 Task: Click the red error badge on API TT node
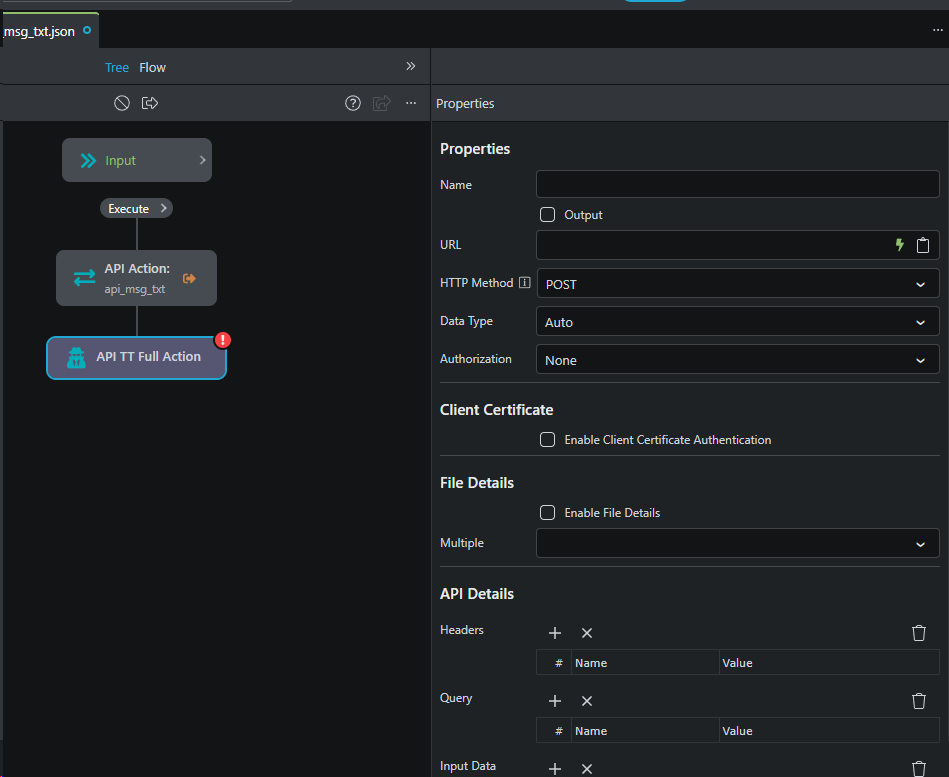(223, 340)
